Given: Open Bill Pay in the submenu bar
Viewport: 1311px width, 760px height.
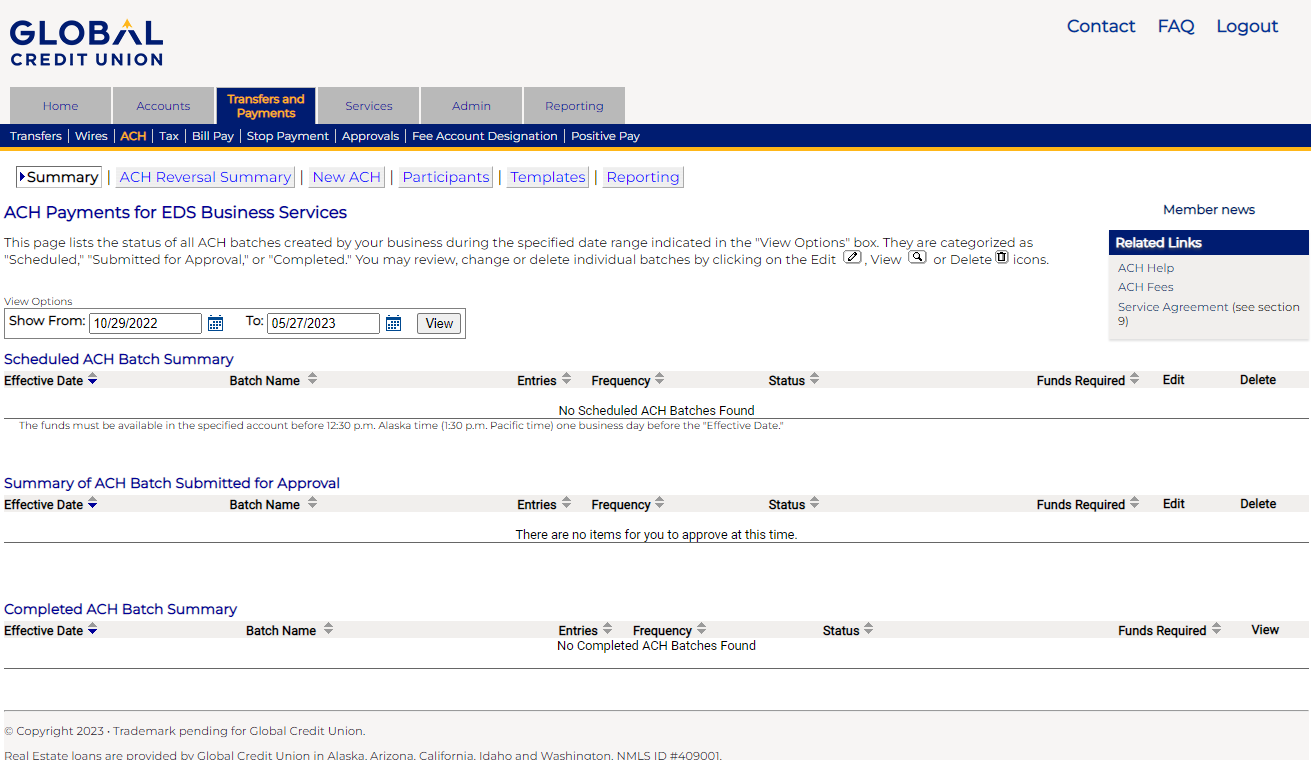Looking at the screenshot, I should point(213,136).
